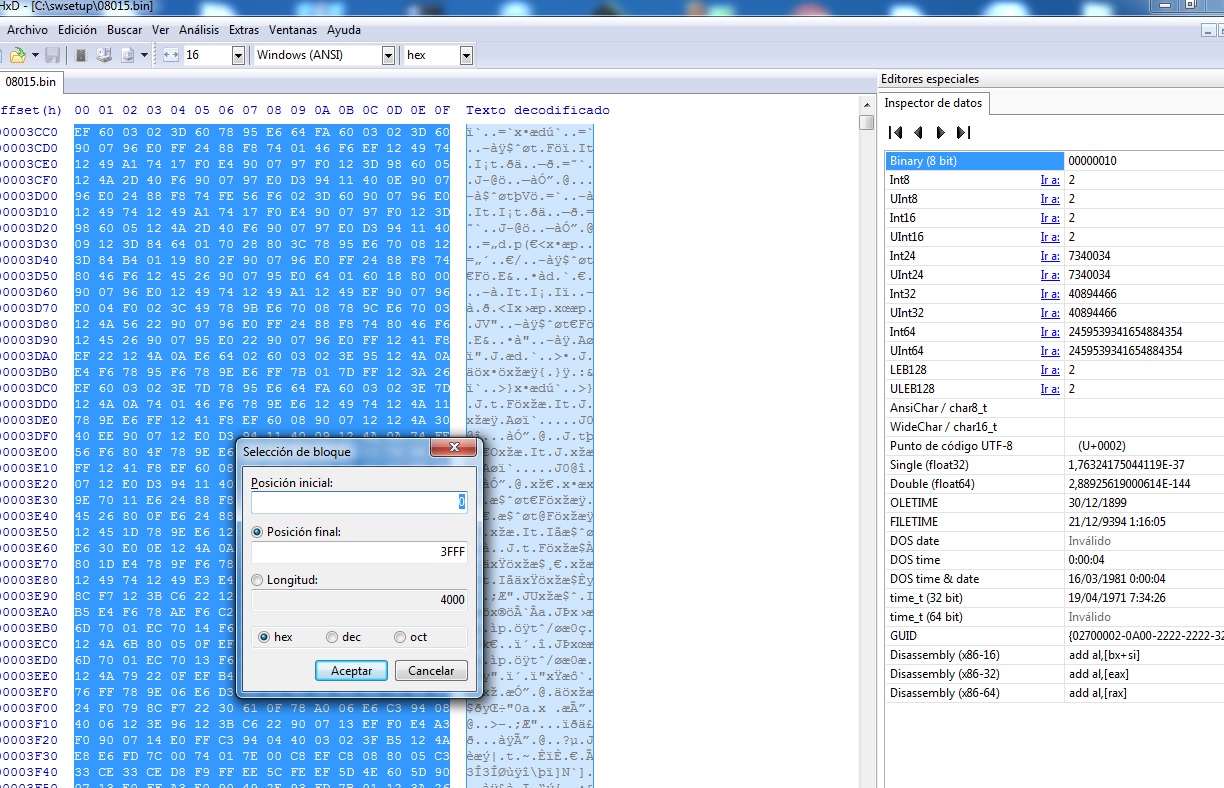Click the Ir a link for UInt32
1224x788 pixels.
1049,313
